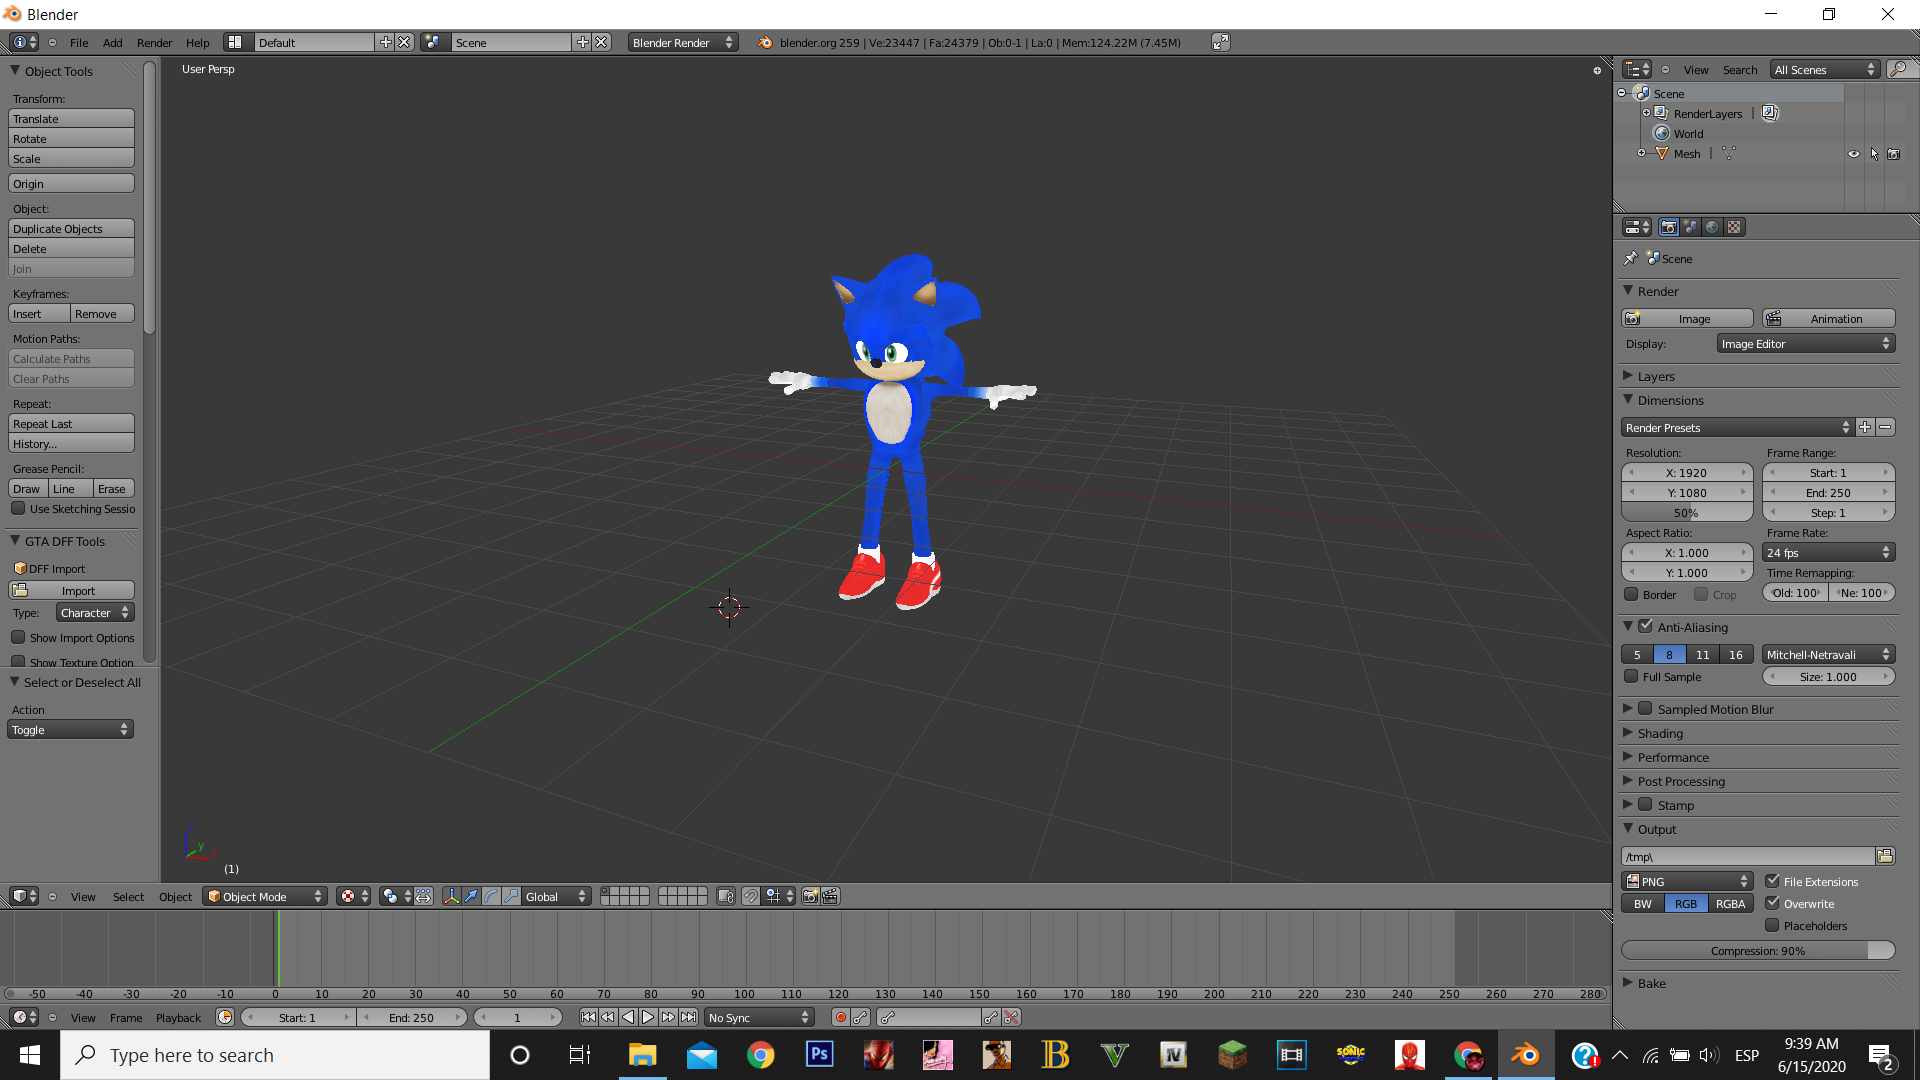
Task: Click the Animation render button
Action: [x=1829, y=318]
